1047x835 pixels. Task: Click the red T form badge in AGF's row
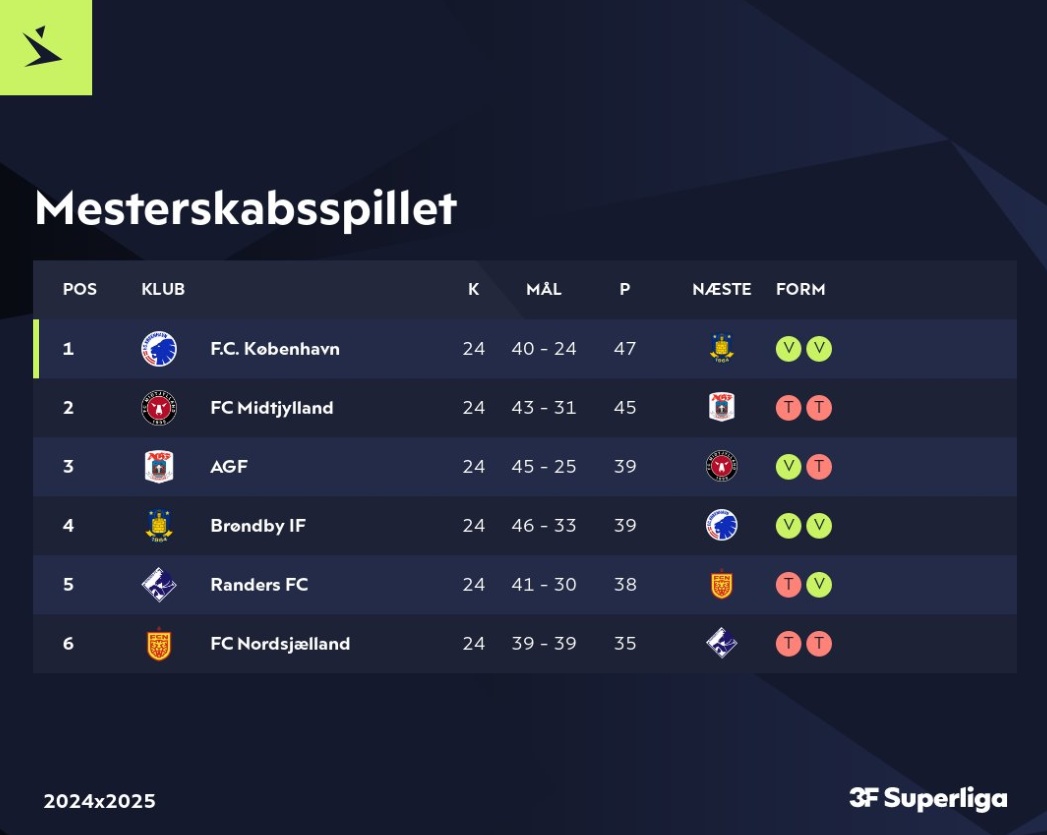coord(819,467)
